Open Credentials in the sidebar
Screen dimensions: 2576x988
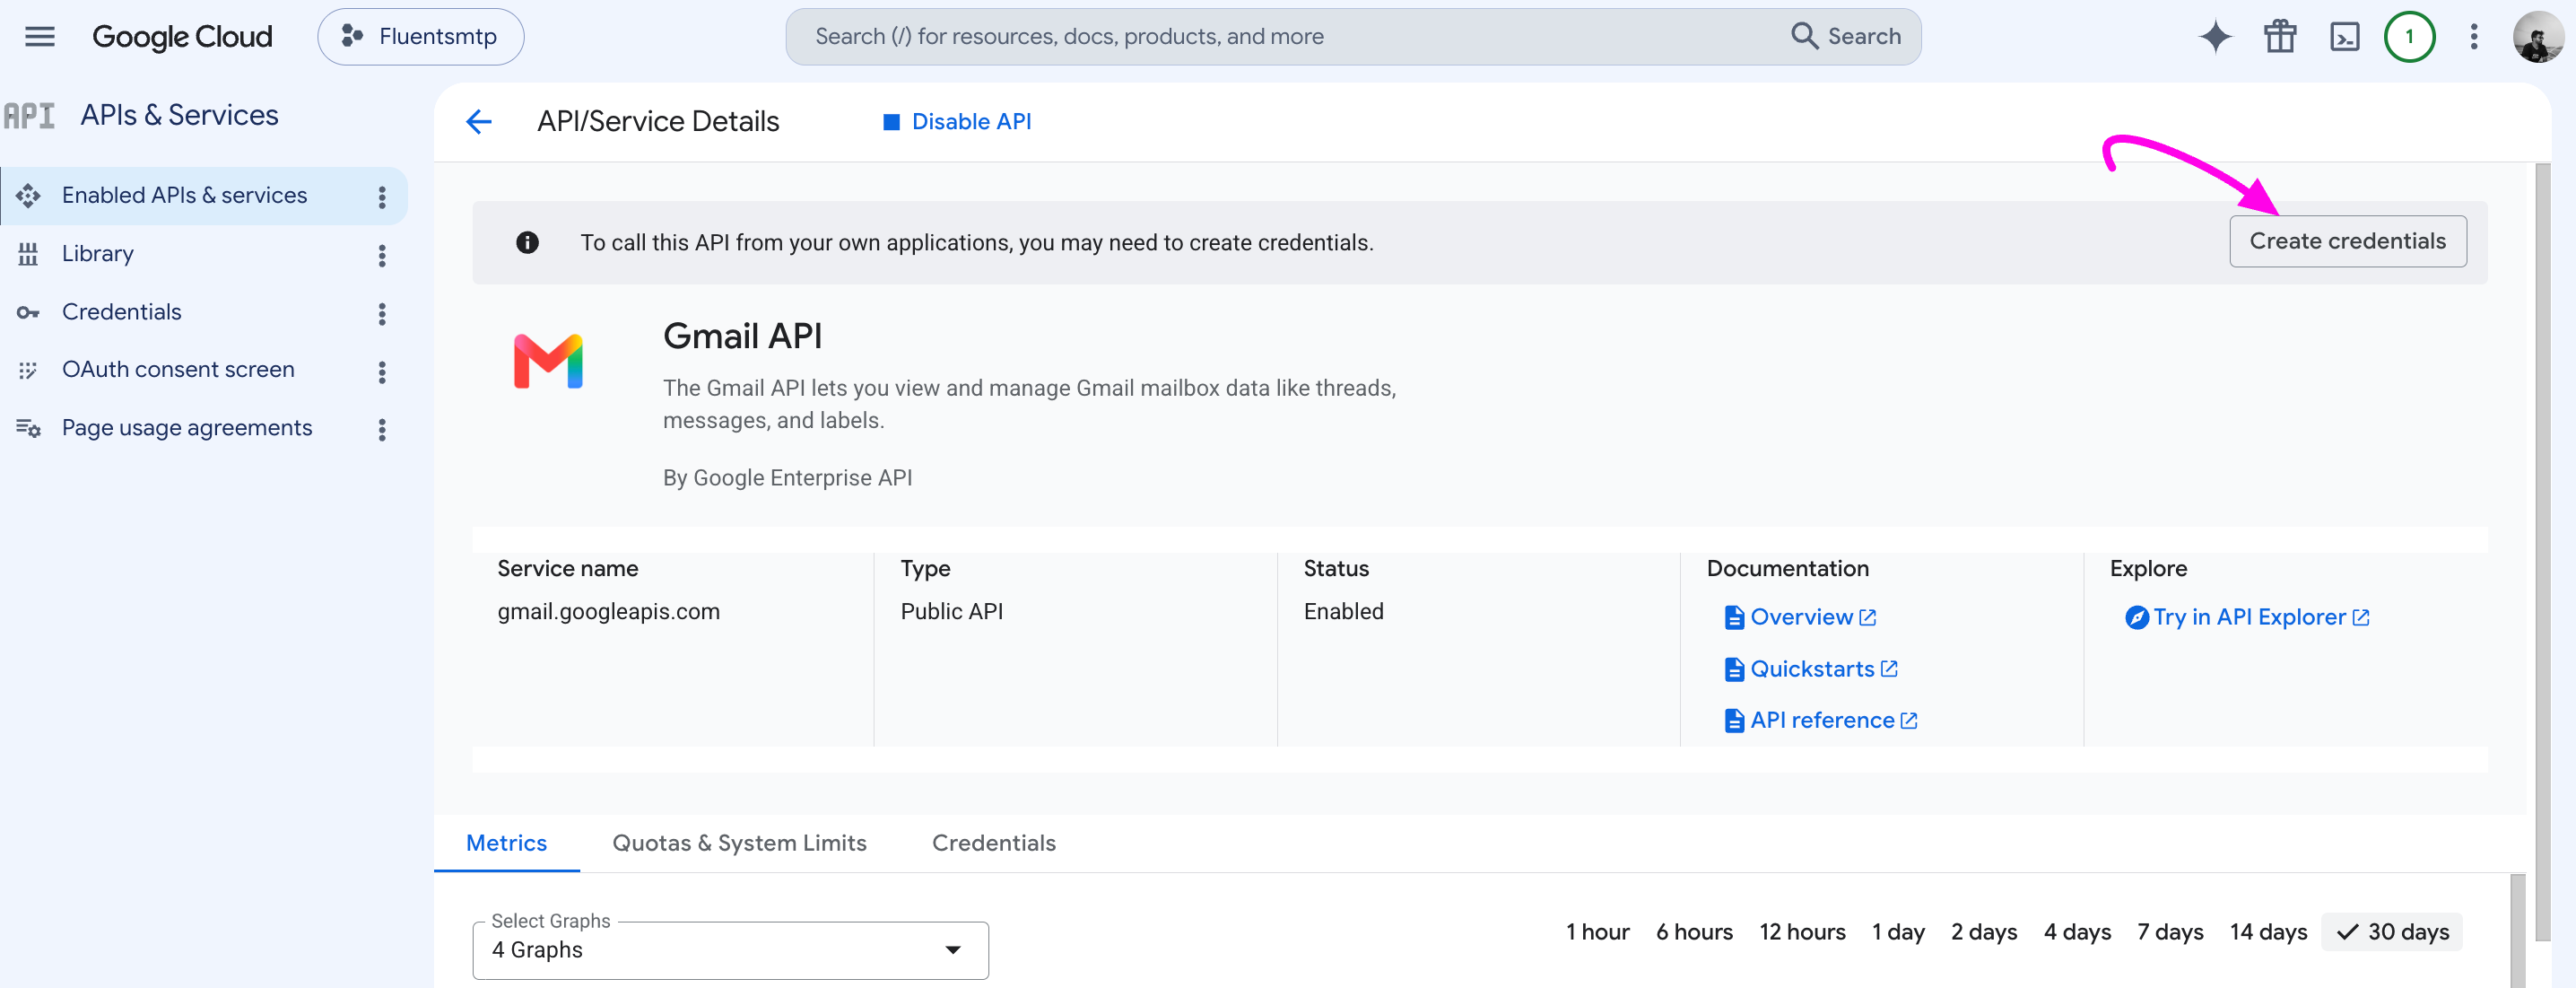point(121,312)
